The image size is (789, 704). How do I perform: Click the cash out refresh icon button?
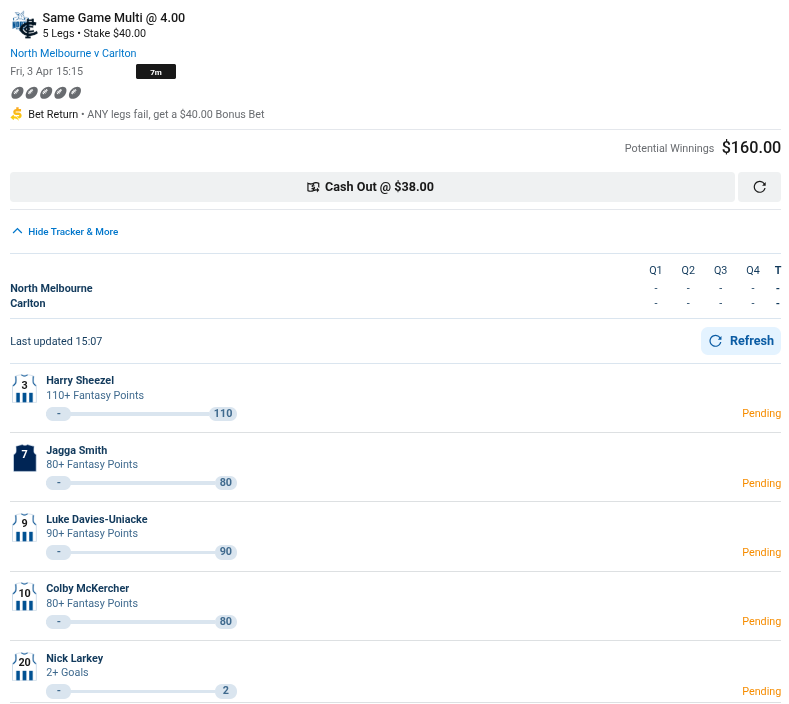(x=759, y=187)
